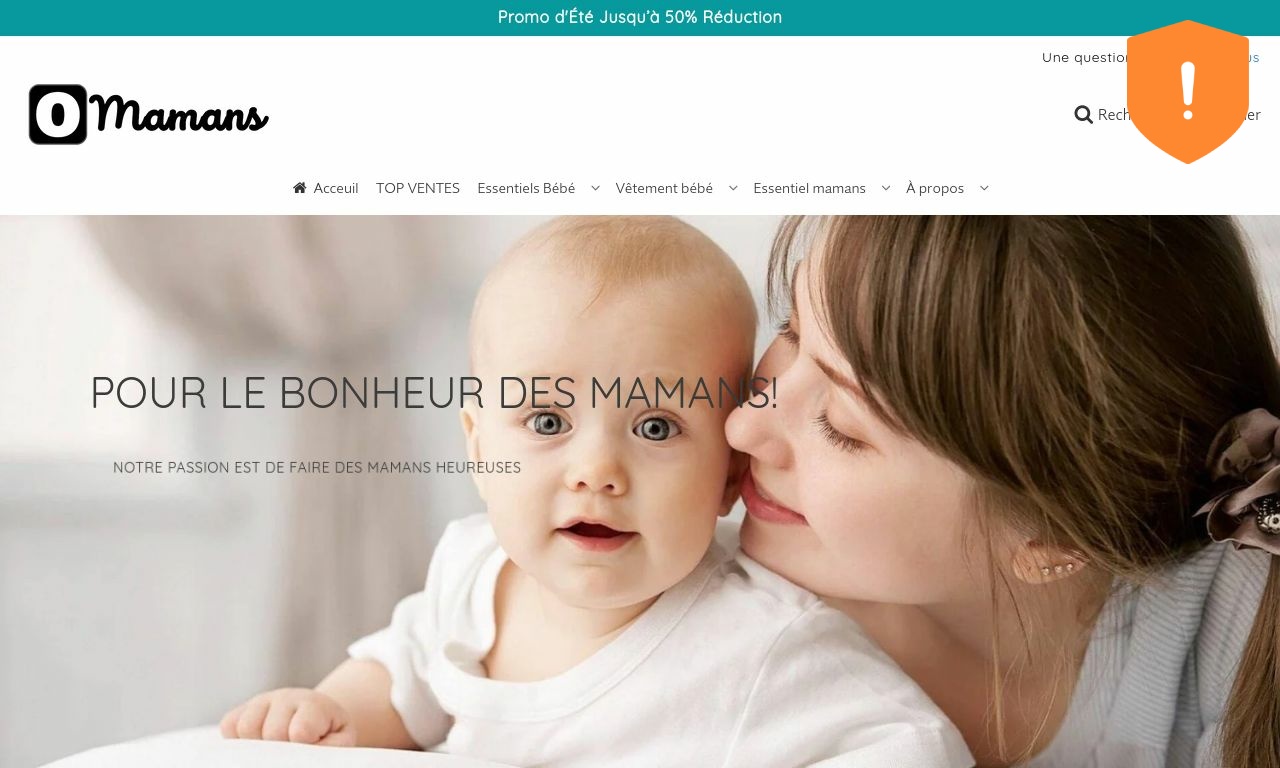Expand the Essentiels Bébé chevron

595,188
